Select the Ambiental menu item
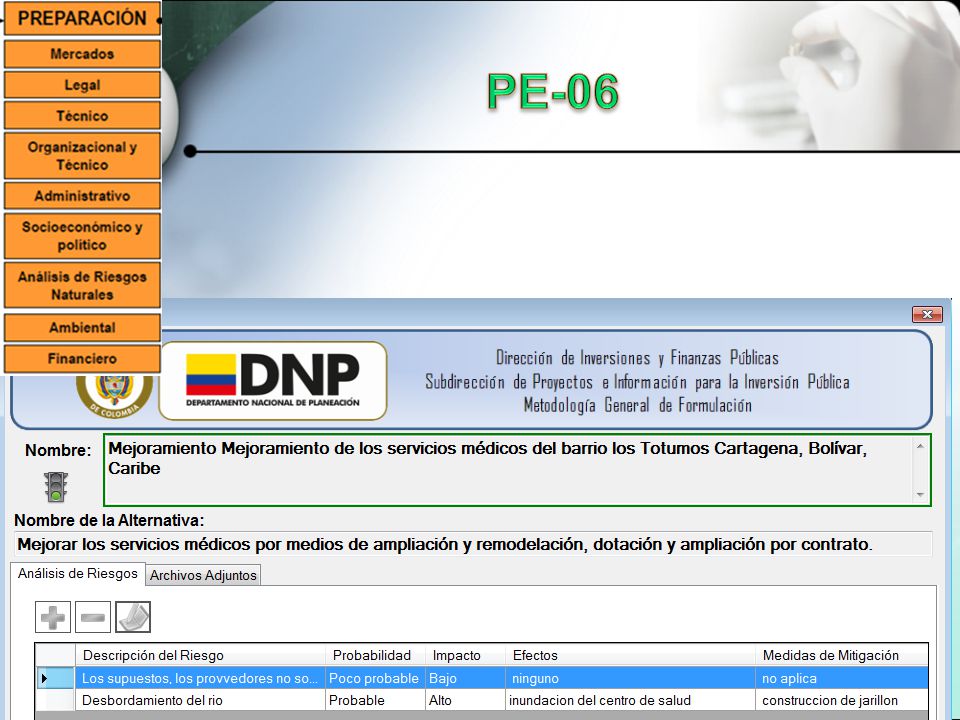The height and width of the screenshot is (720, 960). pos(82,327)
